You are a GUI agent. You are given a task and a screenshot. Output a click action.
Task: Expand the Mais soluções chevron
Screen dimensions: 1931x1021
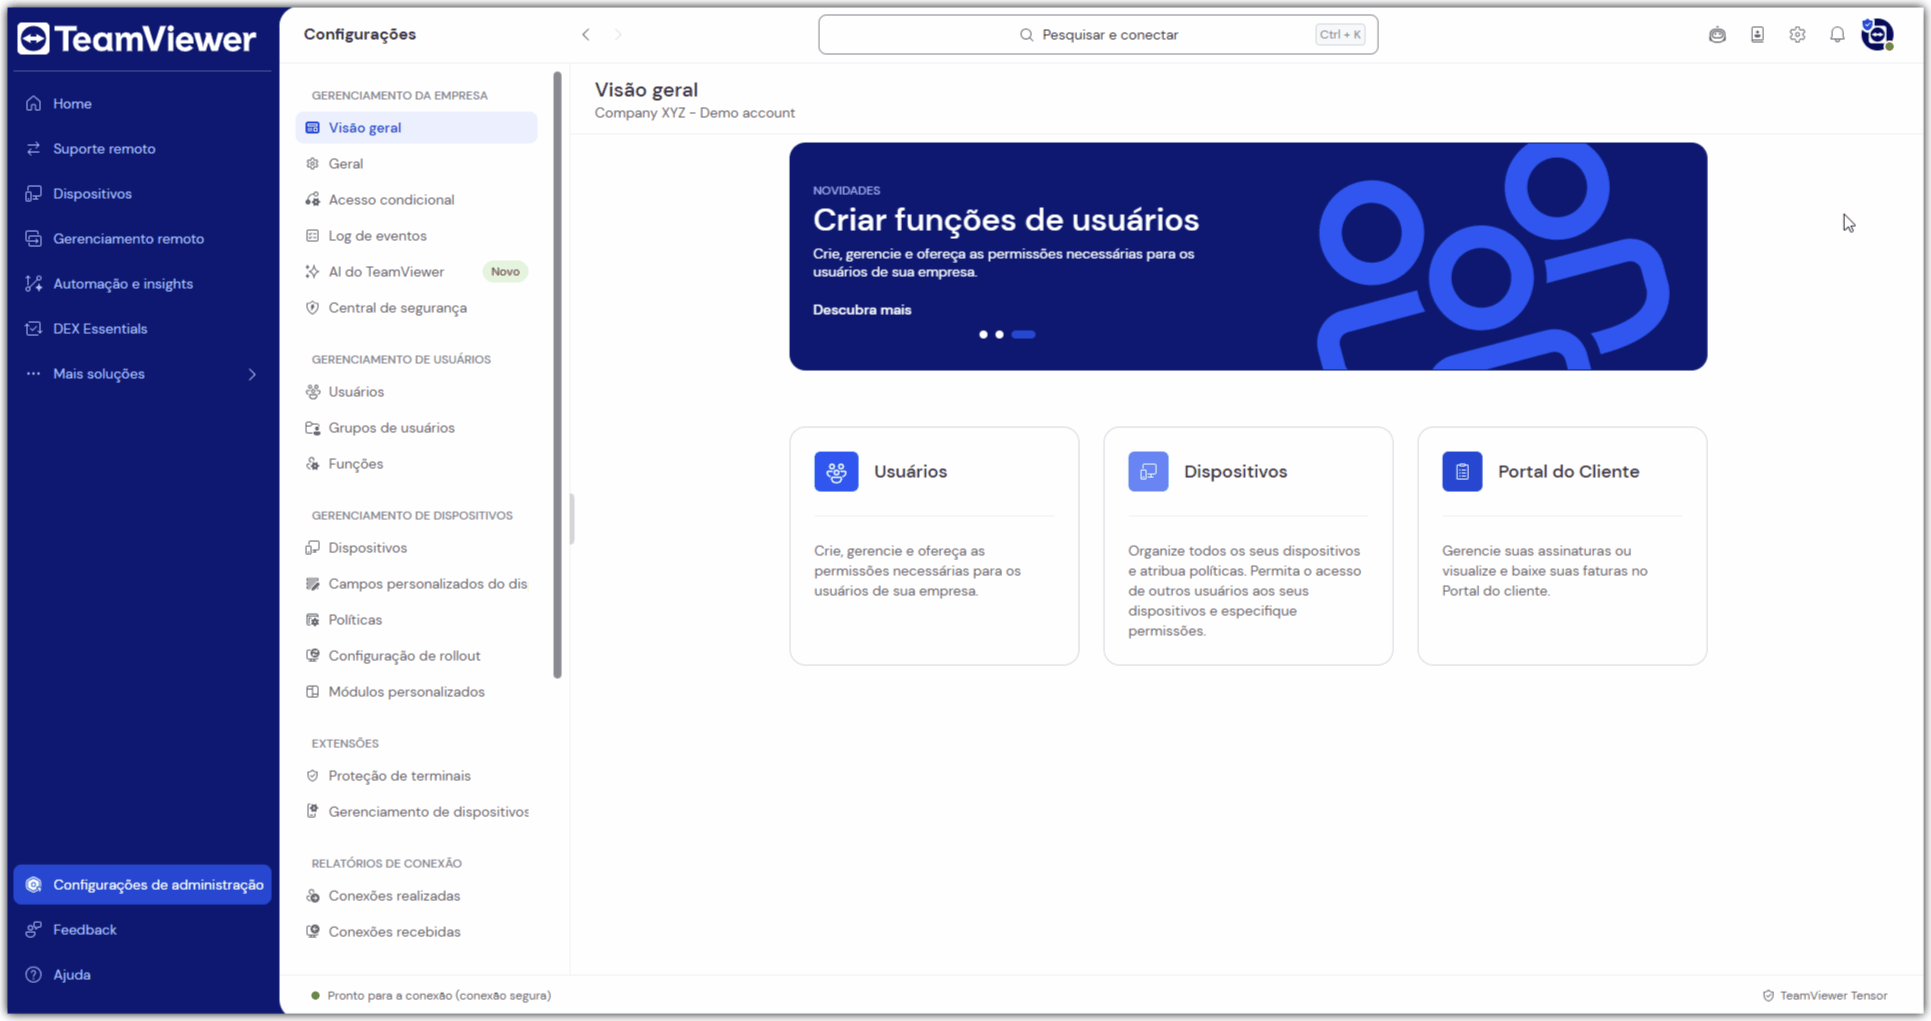(x=252, y=374)
